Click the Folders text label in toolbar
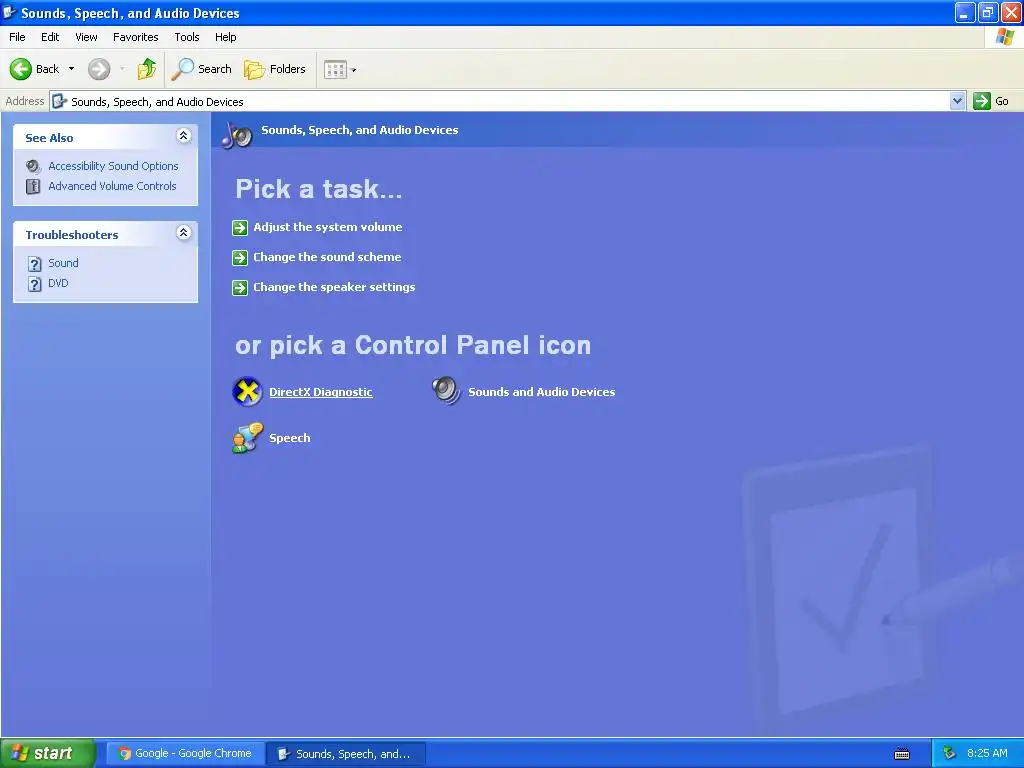Viewport: 1024px width, 768px height. [287, 69]
